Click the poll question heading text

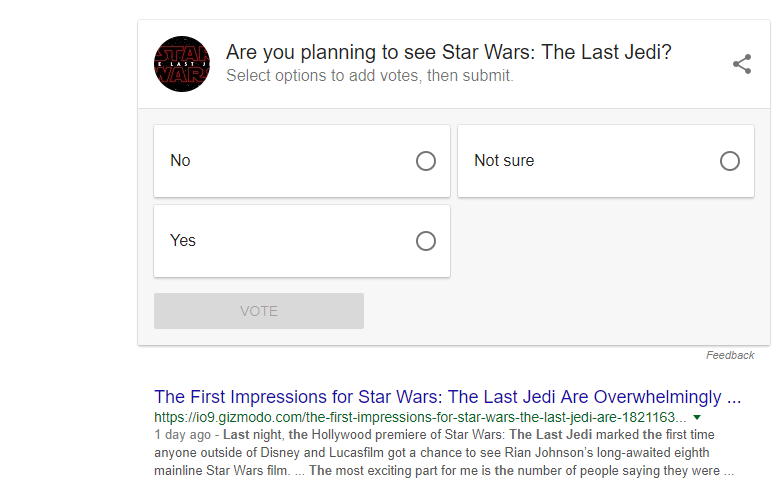(x=449, y=52)
